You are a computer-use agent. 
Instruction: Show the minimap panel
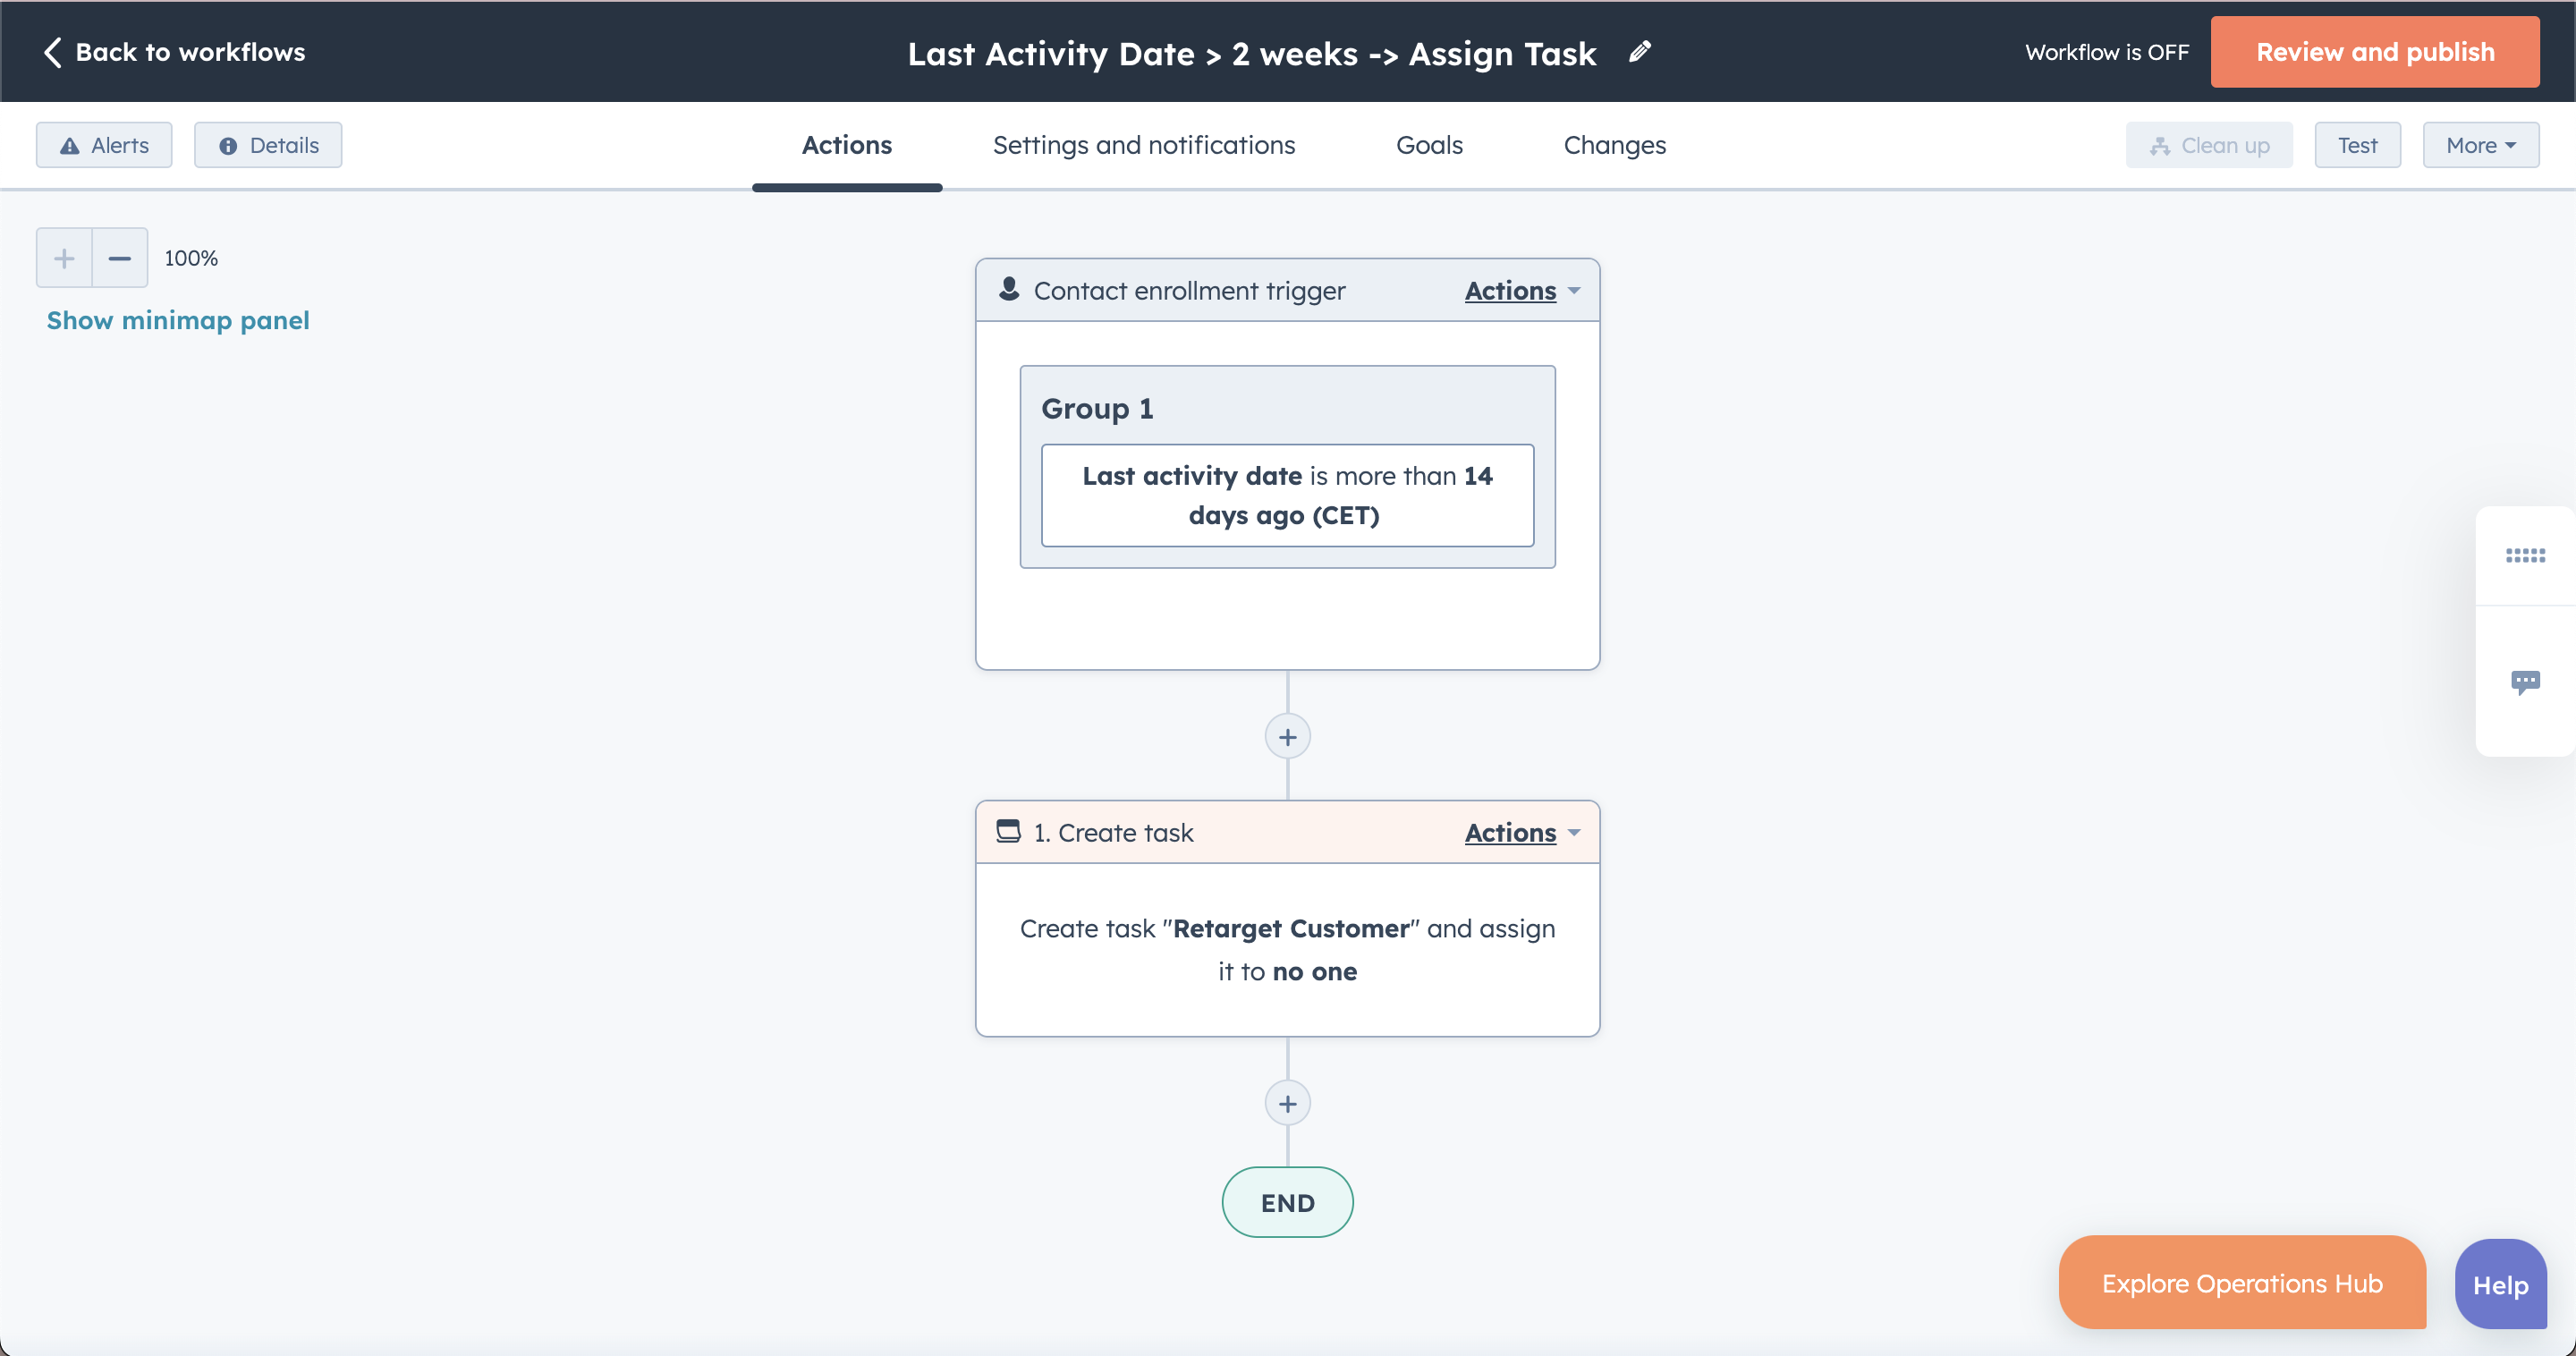pos(177,320)
